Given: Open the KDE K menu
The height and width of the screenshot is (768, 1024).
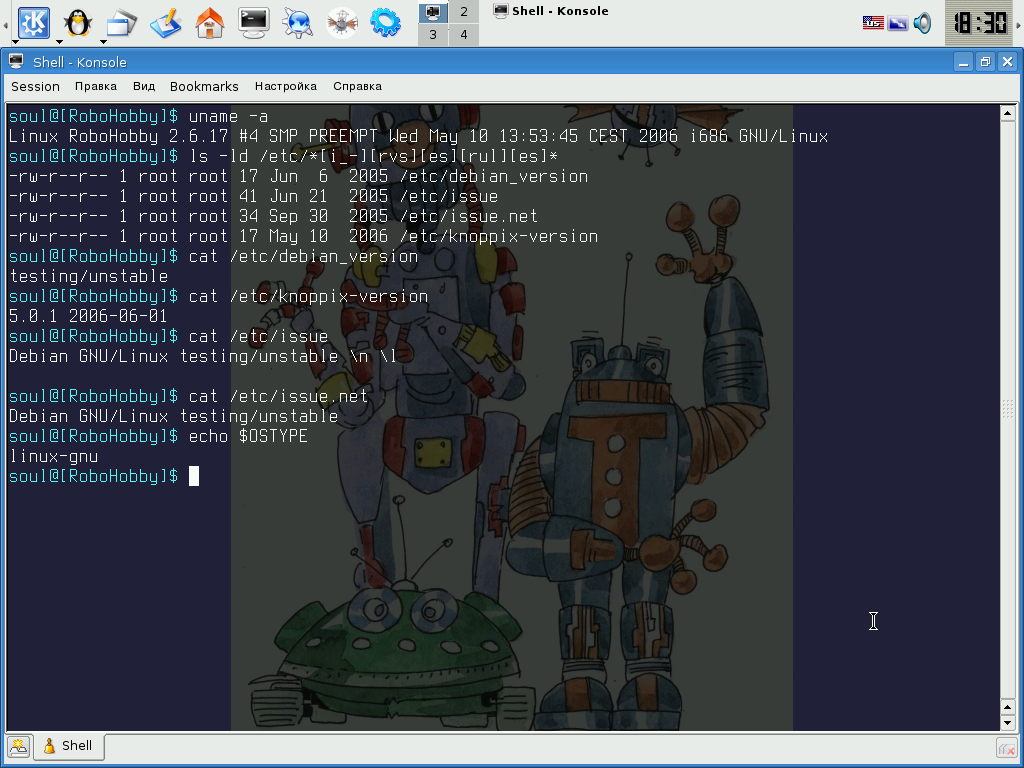Looking at the screenshot, I should (33, 22).
